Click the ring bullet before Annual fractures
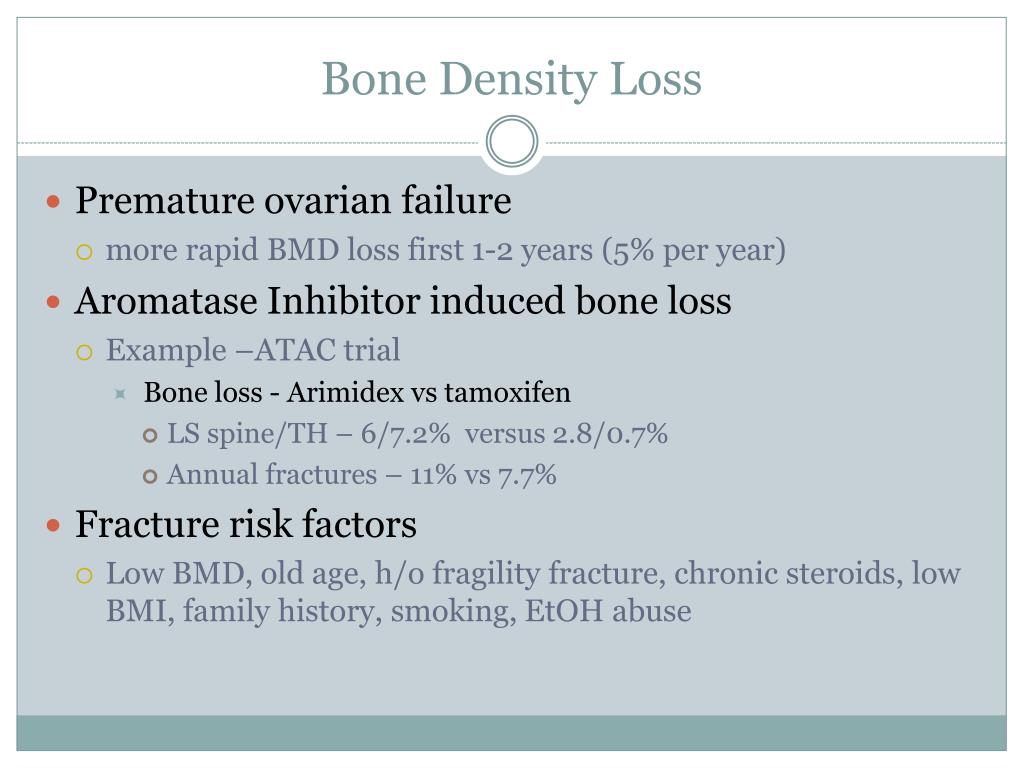1024x768 pixels. coord(150,477)
